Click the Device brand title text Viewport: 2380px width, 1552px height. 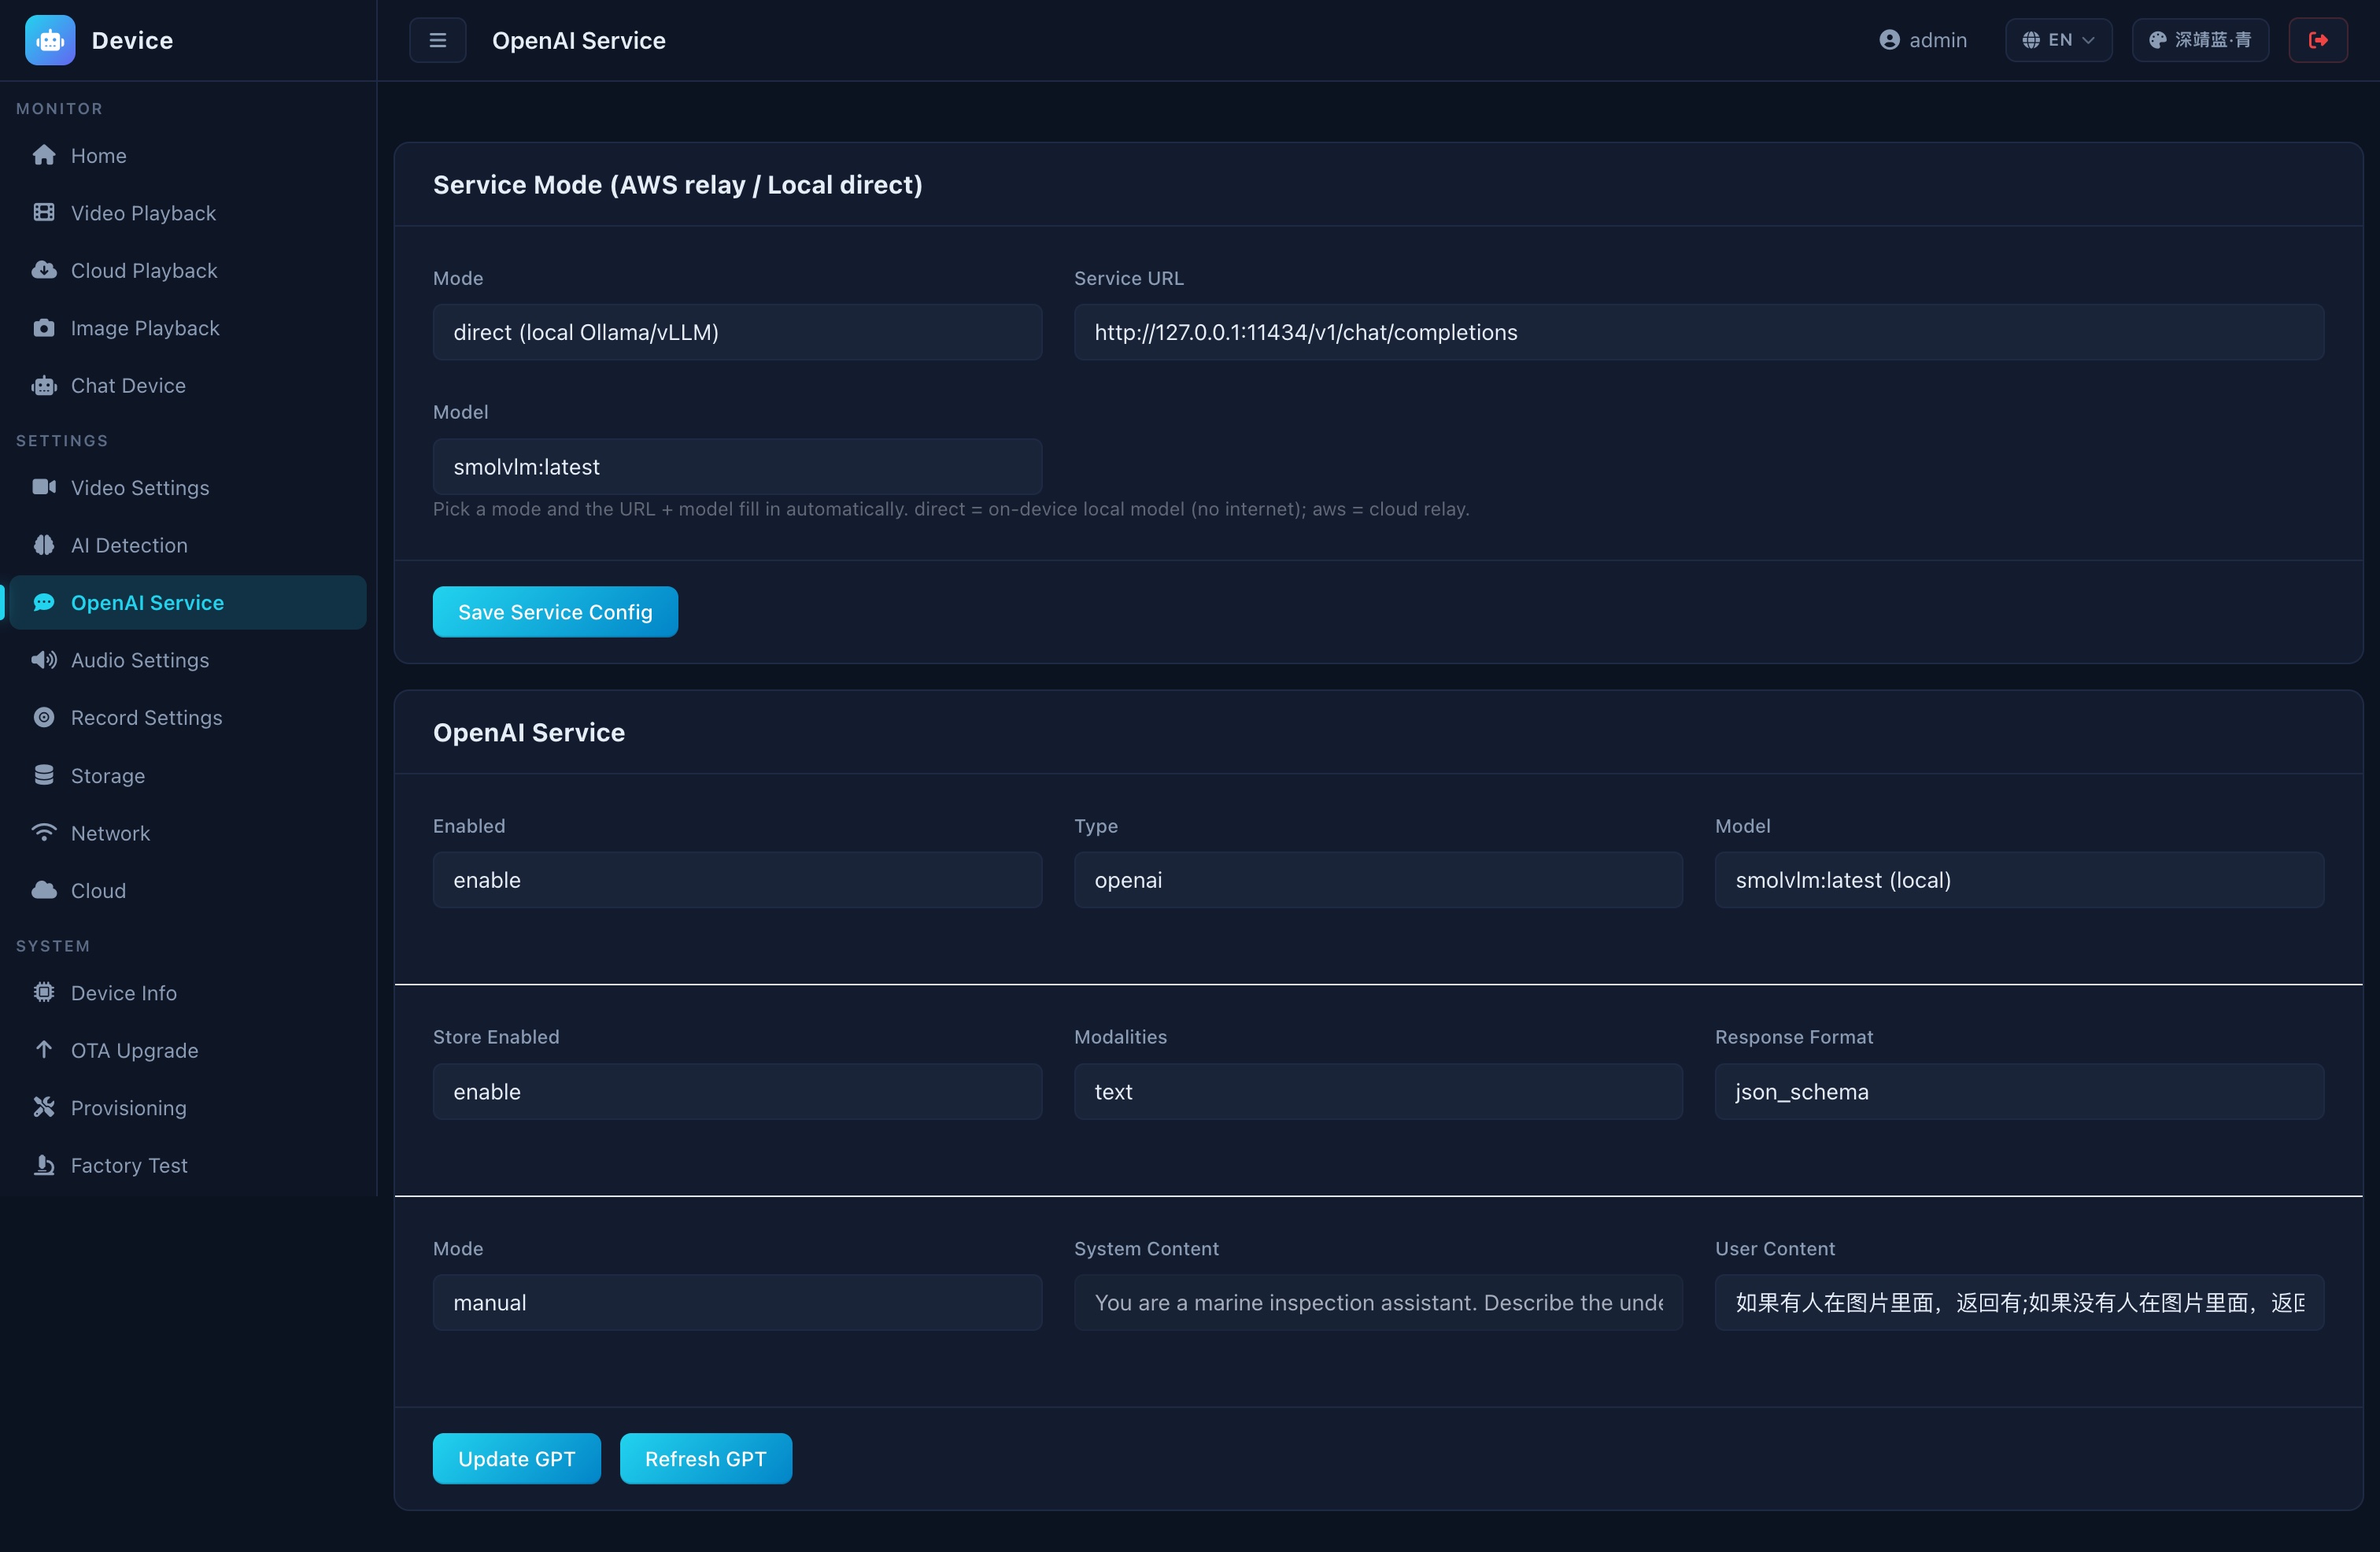click(132, 40)
